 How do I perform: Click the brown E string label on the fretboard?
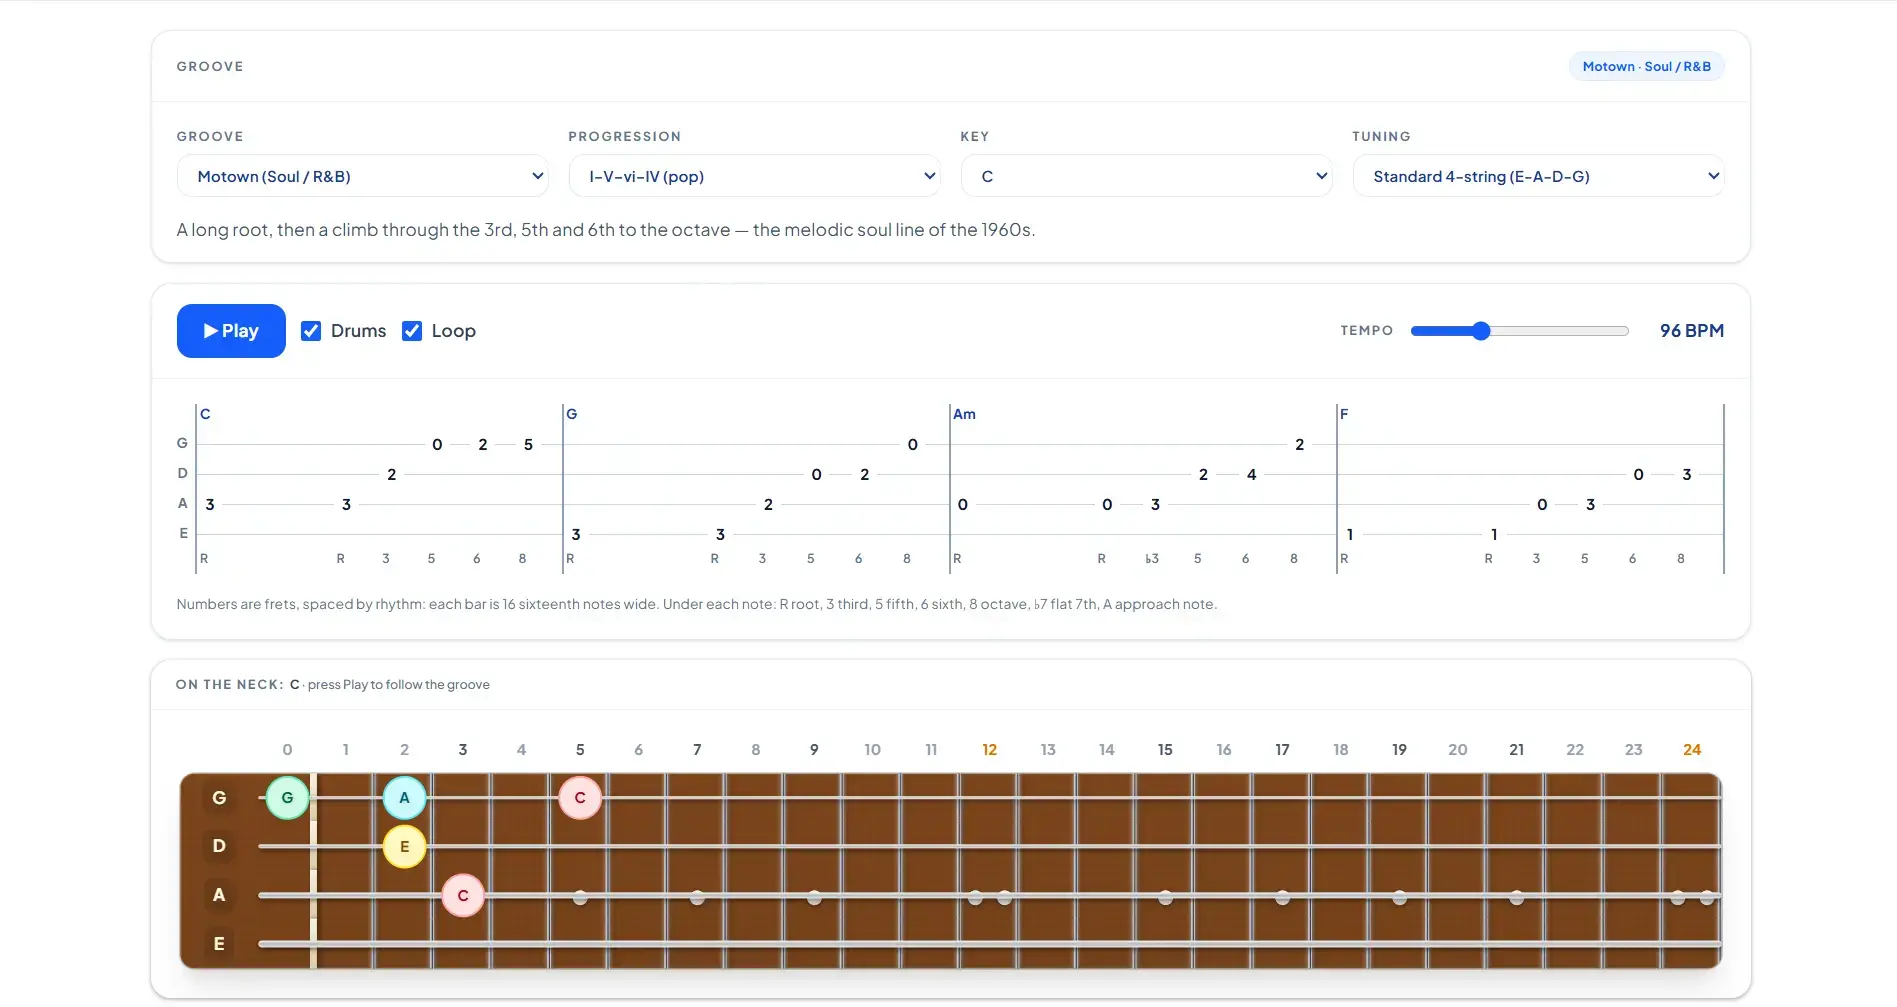219,944
